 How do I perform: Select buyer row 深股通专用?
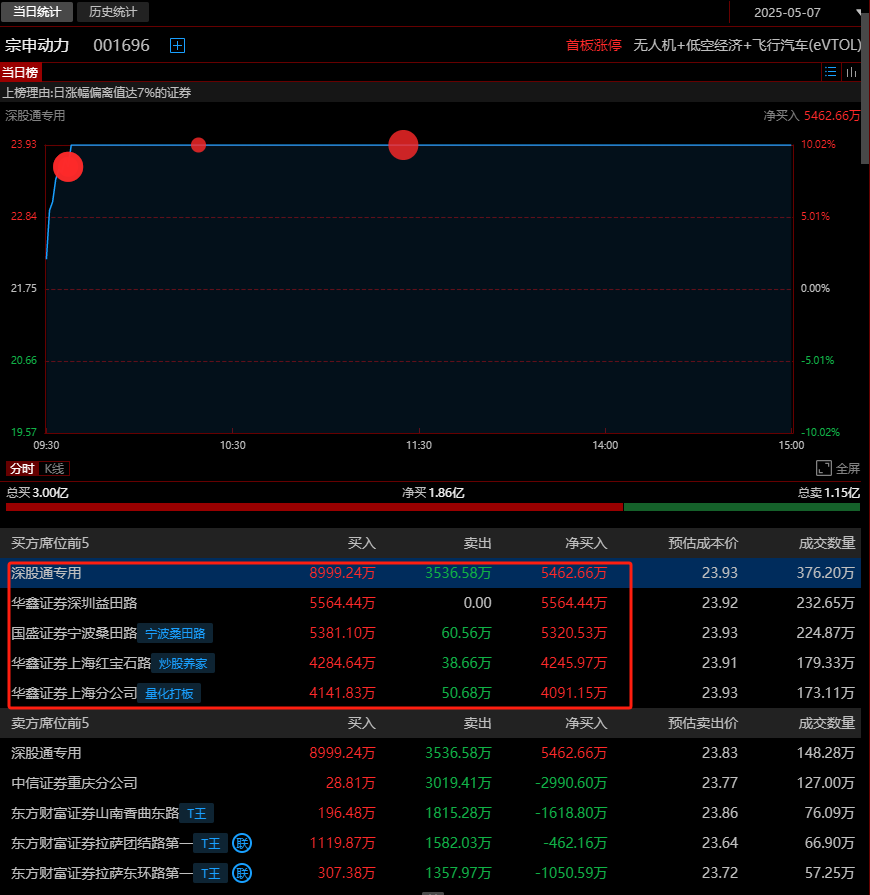[x=430, y=573]
